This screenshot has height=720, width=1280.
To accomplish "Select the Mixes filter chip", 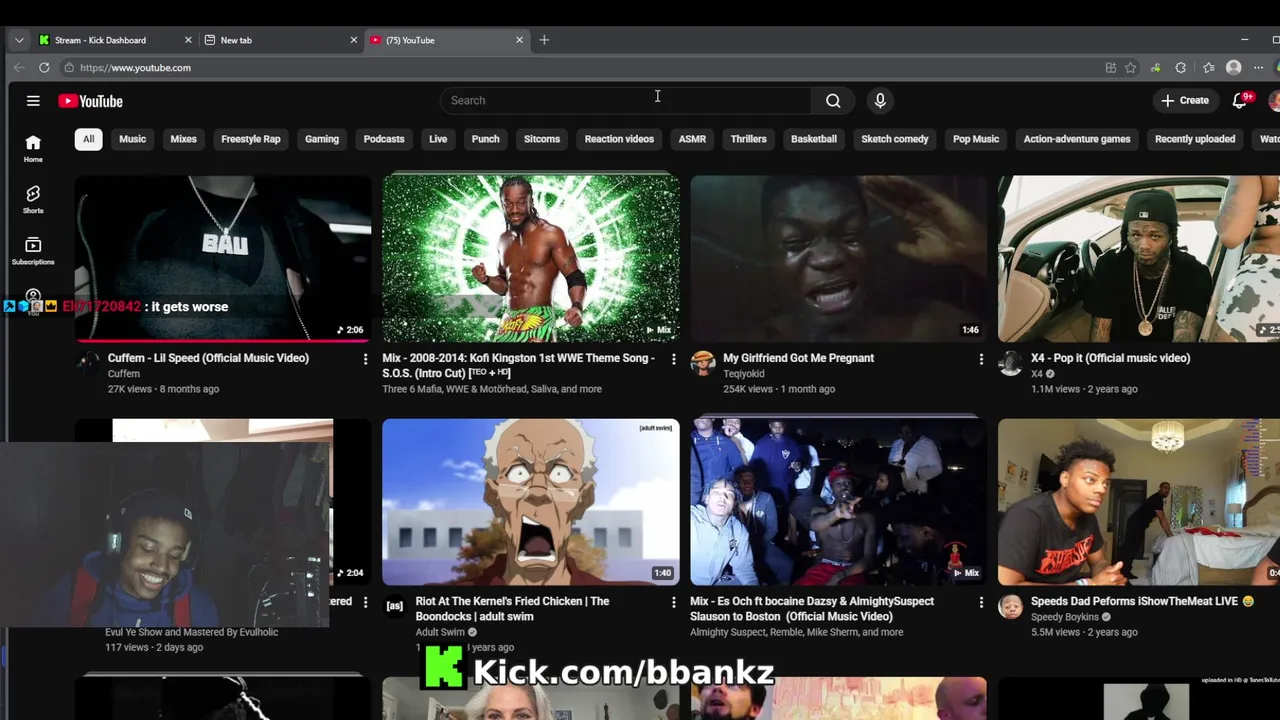I will 183,139.
